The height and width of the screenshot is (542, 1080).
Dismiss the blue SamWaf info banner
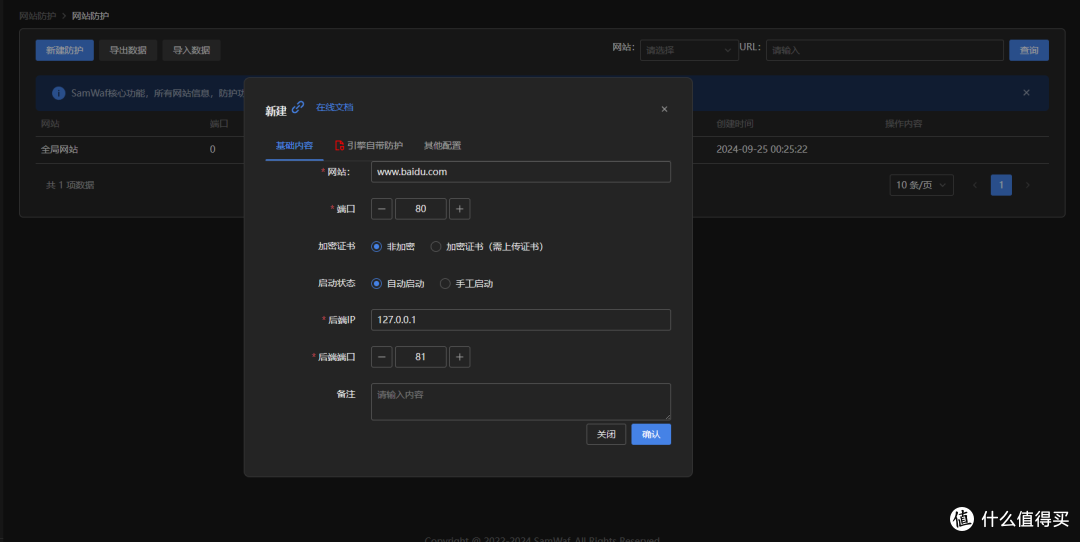click(x=1026, y=92)
